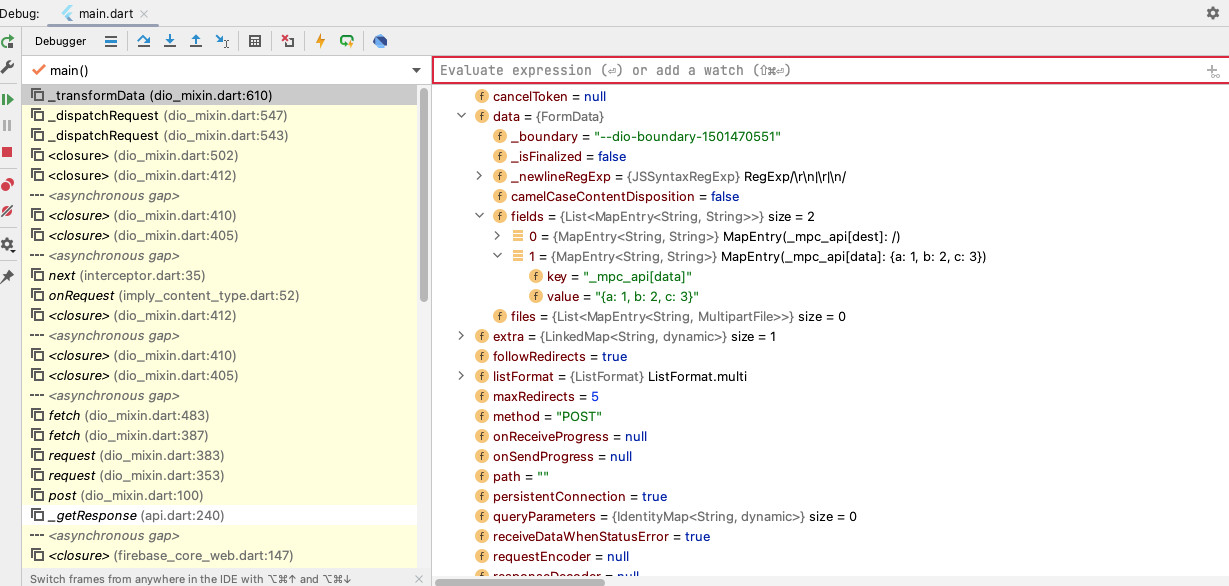Image resolution: width=1229 pixels, height=586 pixels.
Task: Step into the current call
Action: 168,41
